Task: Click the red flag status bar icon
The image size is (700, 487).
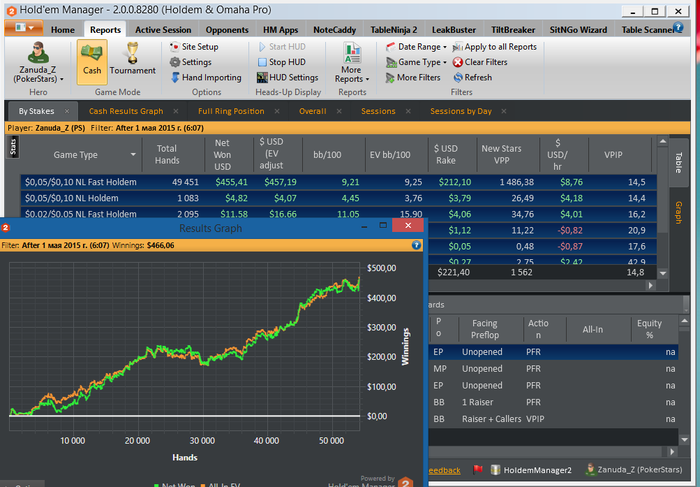Action: (478, 470)
